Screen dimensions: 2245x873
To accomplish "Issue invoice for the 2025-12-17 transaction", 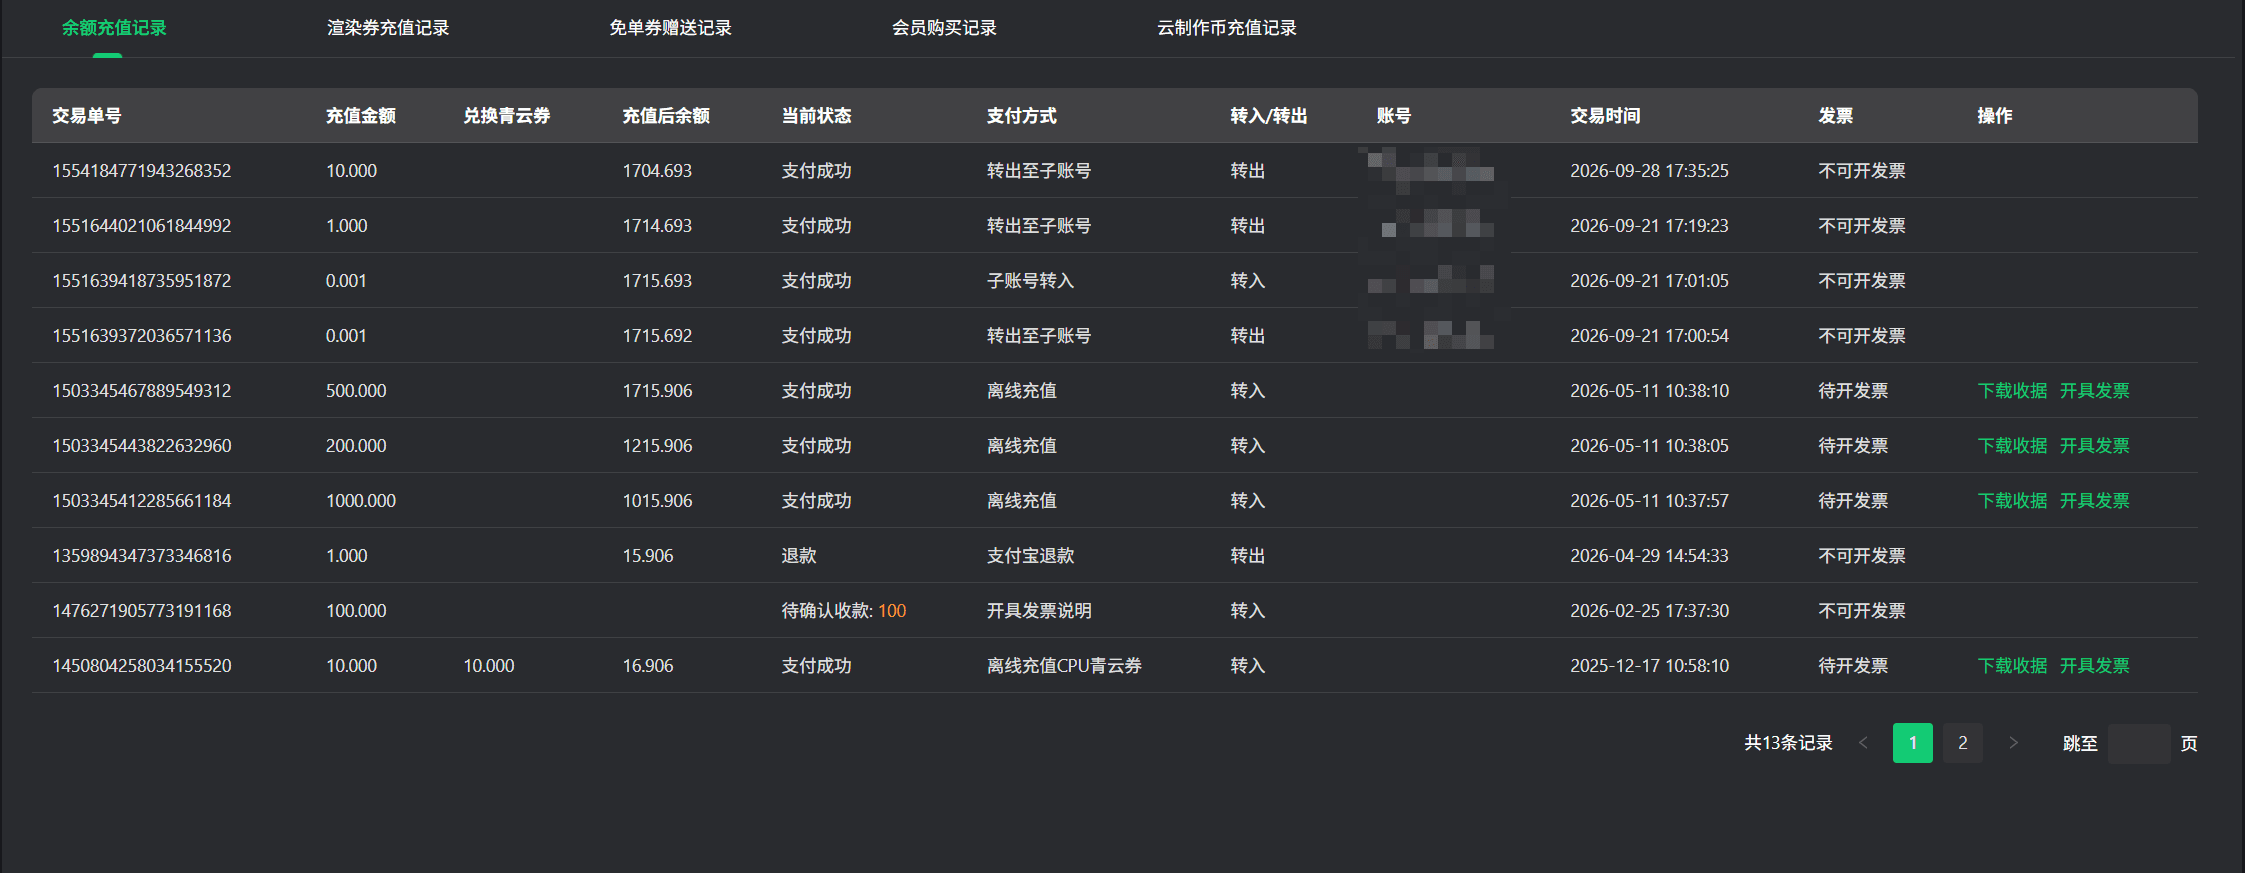I will (2094, 666).
